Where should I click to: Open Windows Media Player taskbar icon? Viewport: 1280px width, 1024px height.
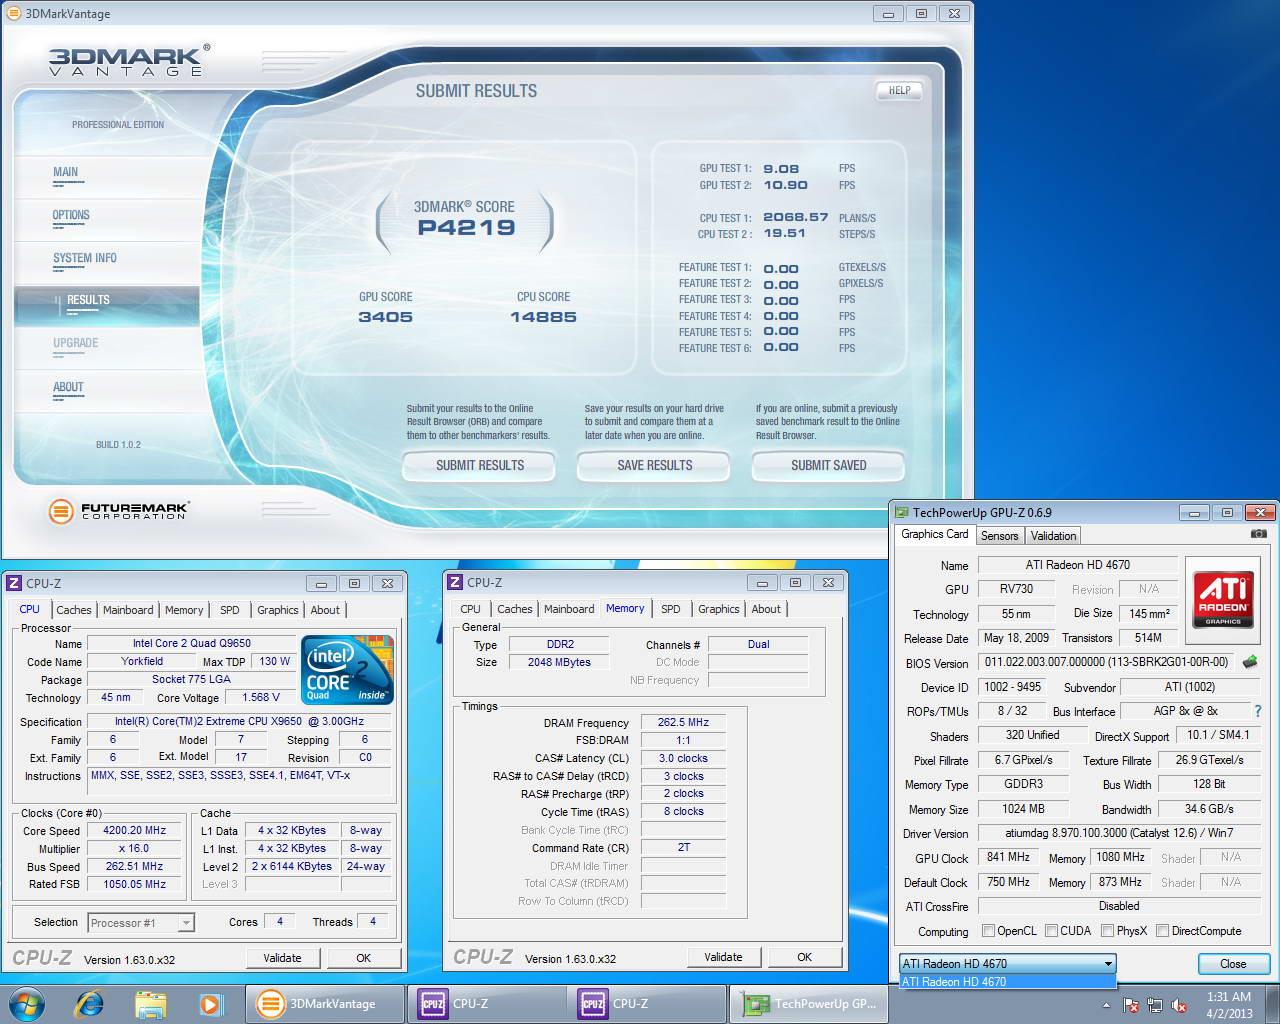coord(210,1004)
